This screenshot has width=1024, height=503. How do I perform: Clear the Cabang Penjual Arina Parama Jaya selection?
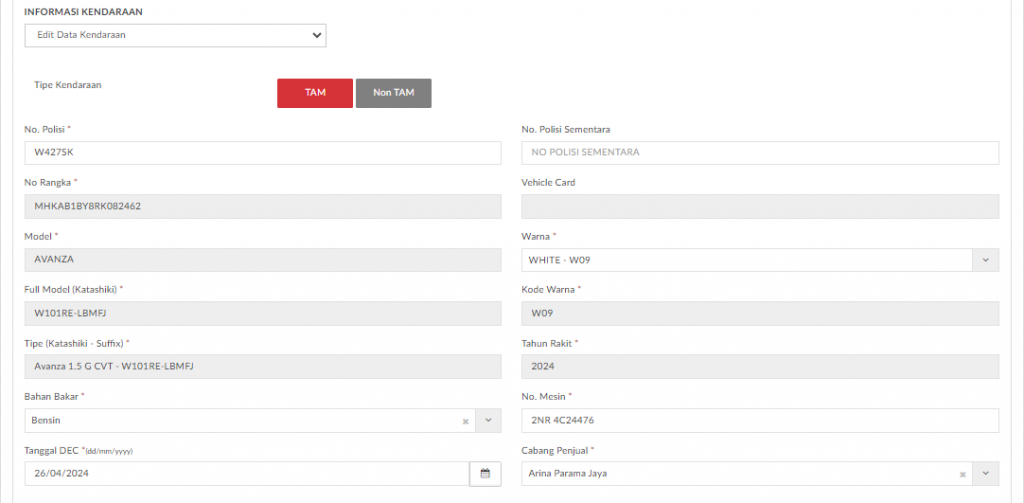click(x=963, y=474)
